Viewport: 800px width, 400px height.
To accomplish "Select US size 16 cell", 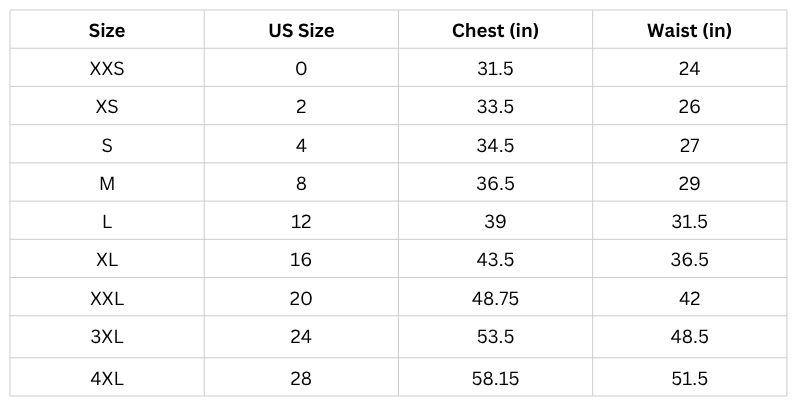I will [301, 260].
